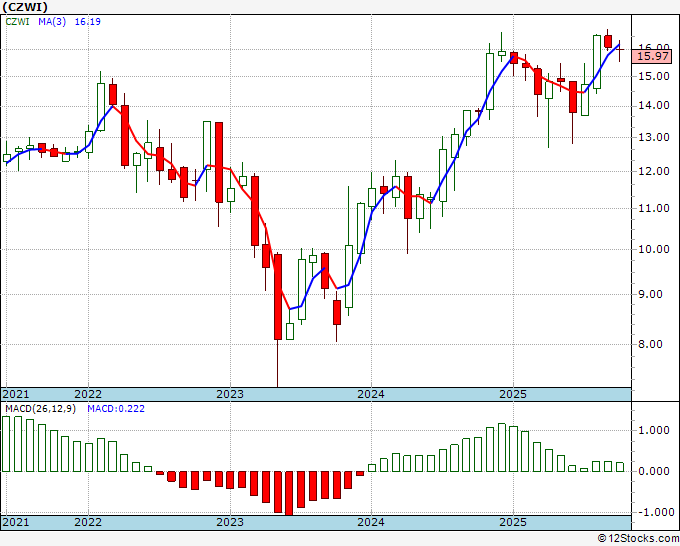Screen dimensions: 680x546
Task: Select the 14.00 price axis label
Action: point(654,105)
